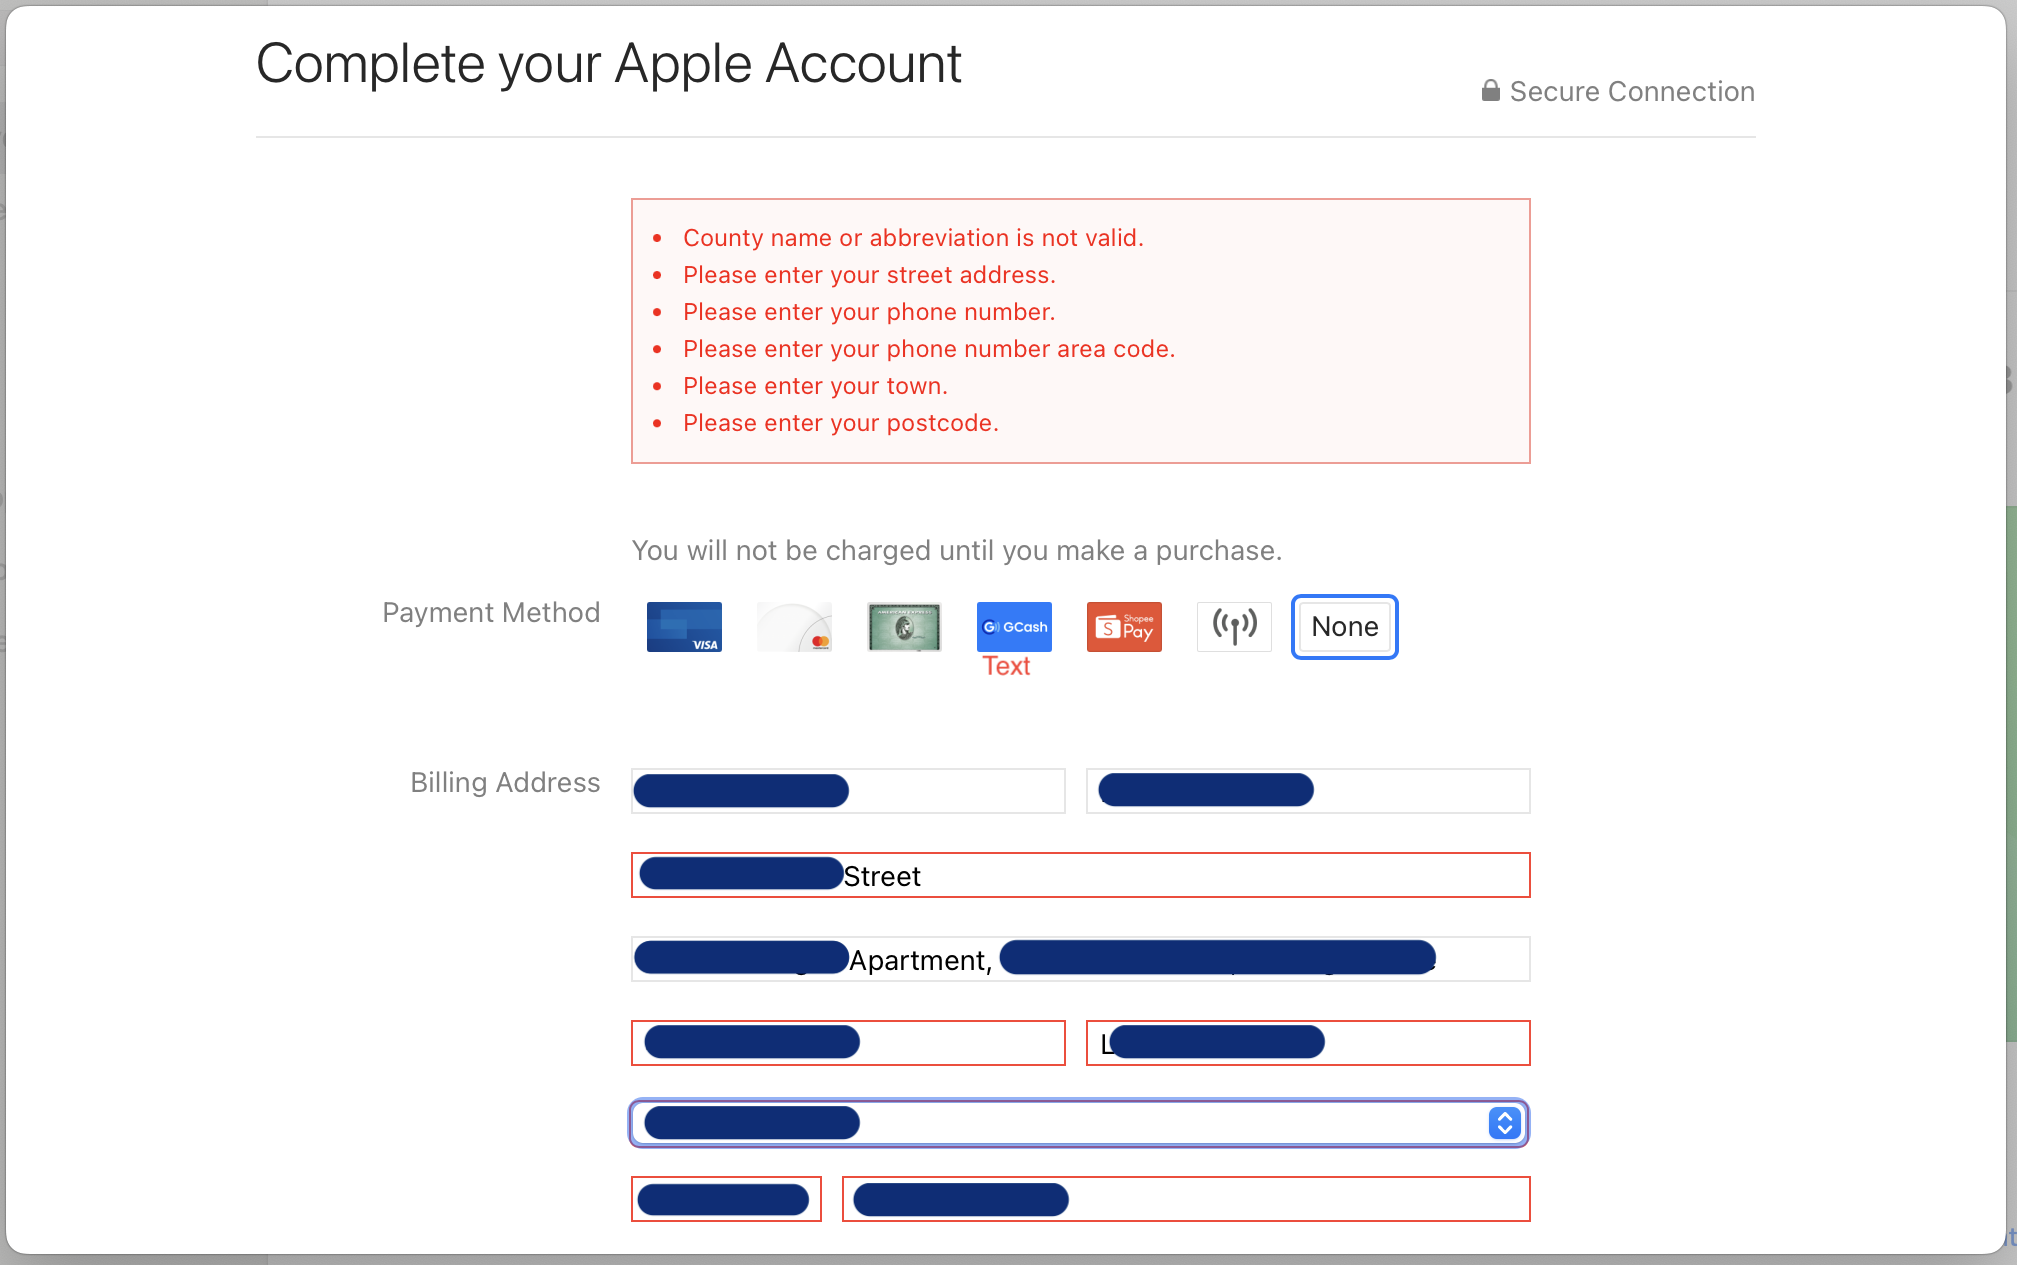This screenshot has height=1265, width=2017.
Task: Click the Complete your Apple Account heading
Action: point(608,64)
